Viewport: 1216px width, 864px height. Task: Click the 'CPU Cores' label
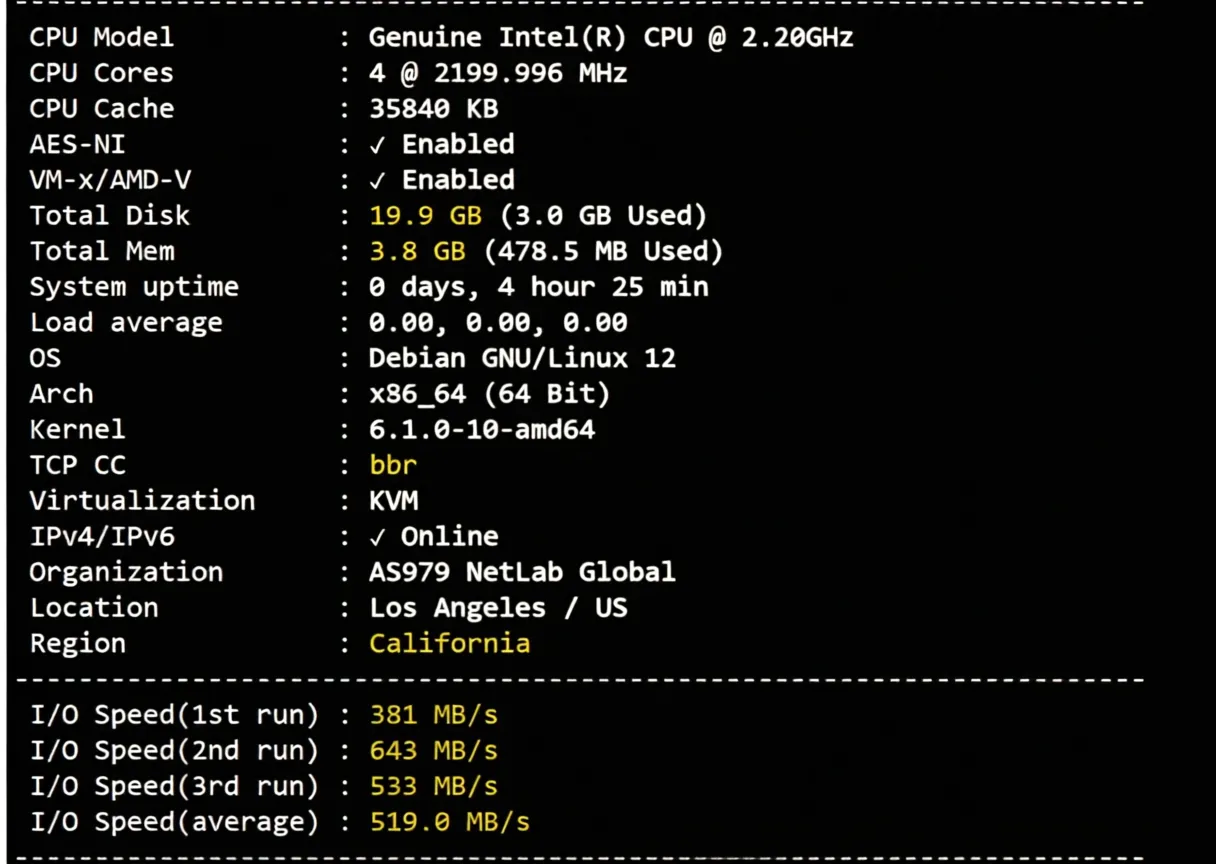click(x=101, y=73)
